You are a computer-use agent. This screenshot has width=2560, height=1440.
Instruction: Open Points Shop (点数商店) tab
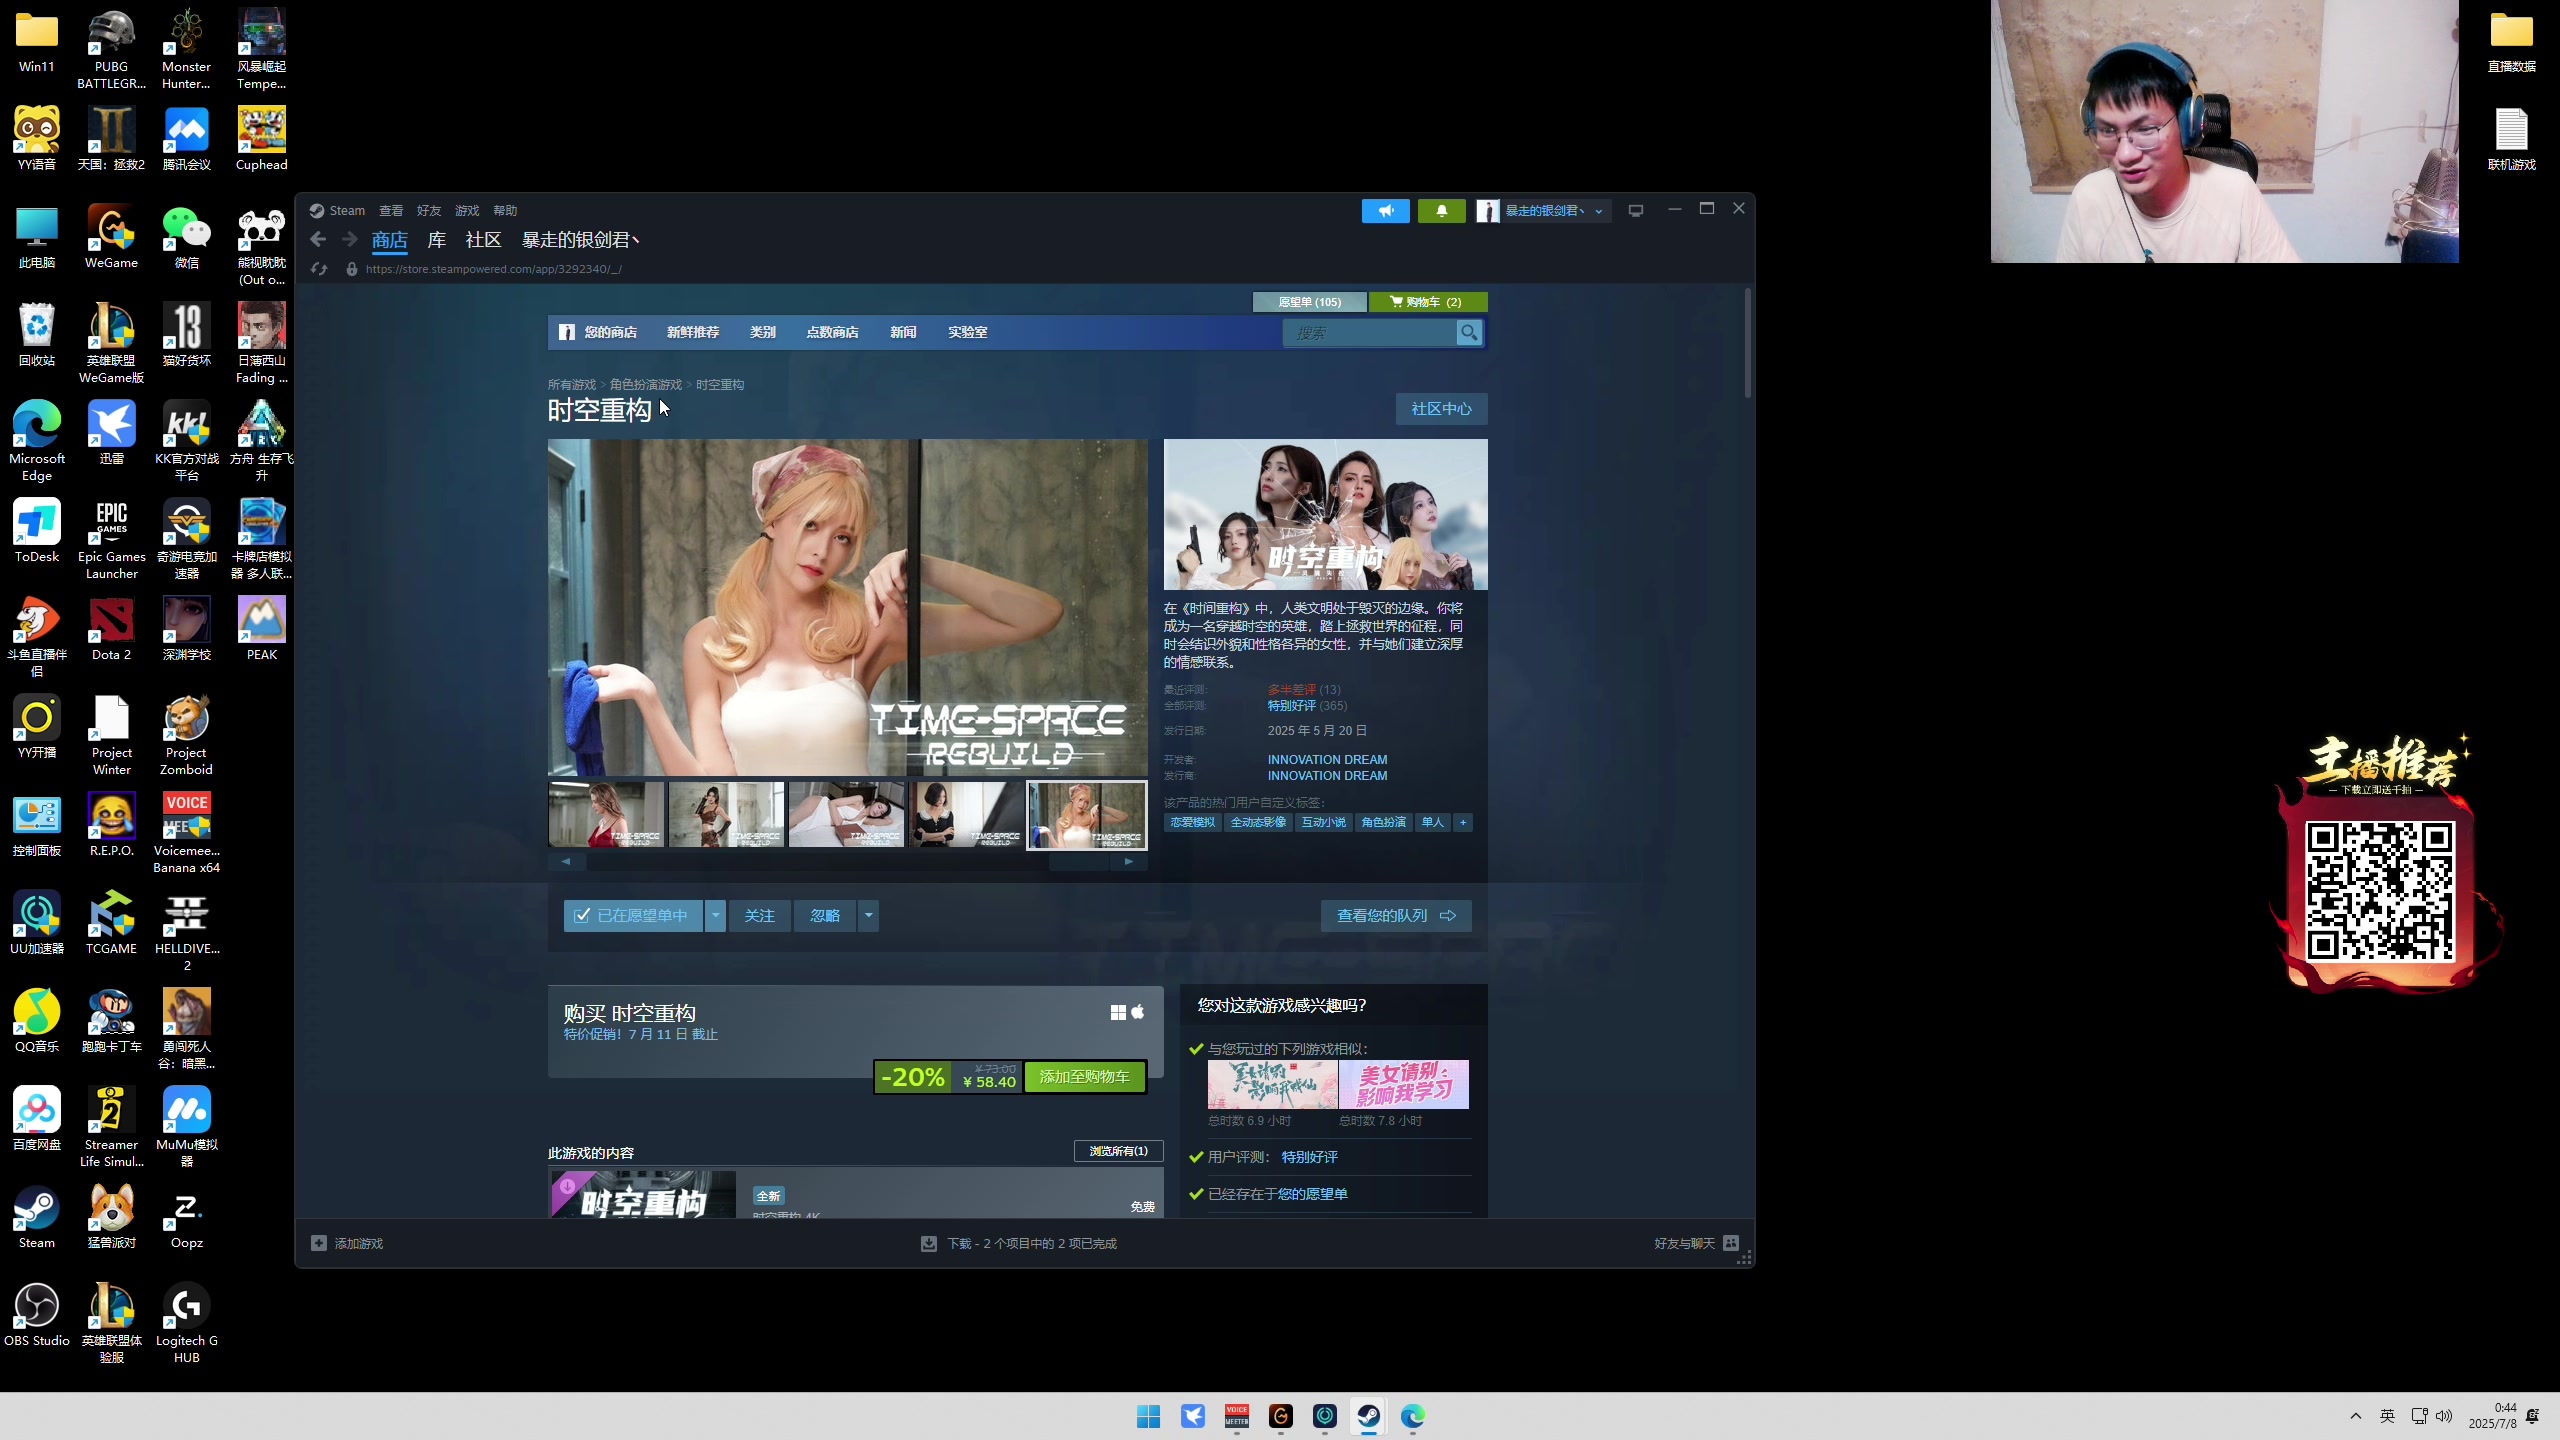tap(832, 332)
